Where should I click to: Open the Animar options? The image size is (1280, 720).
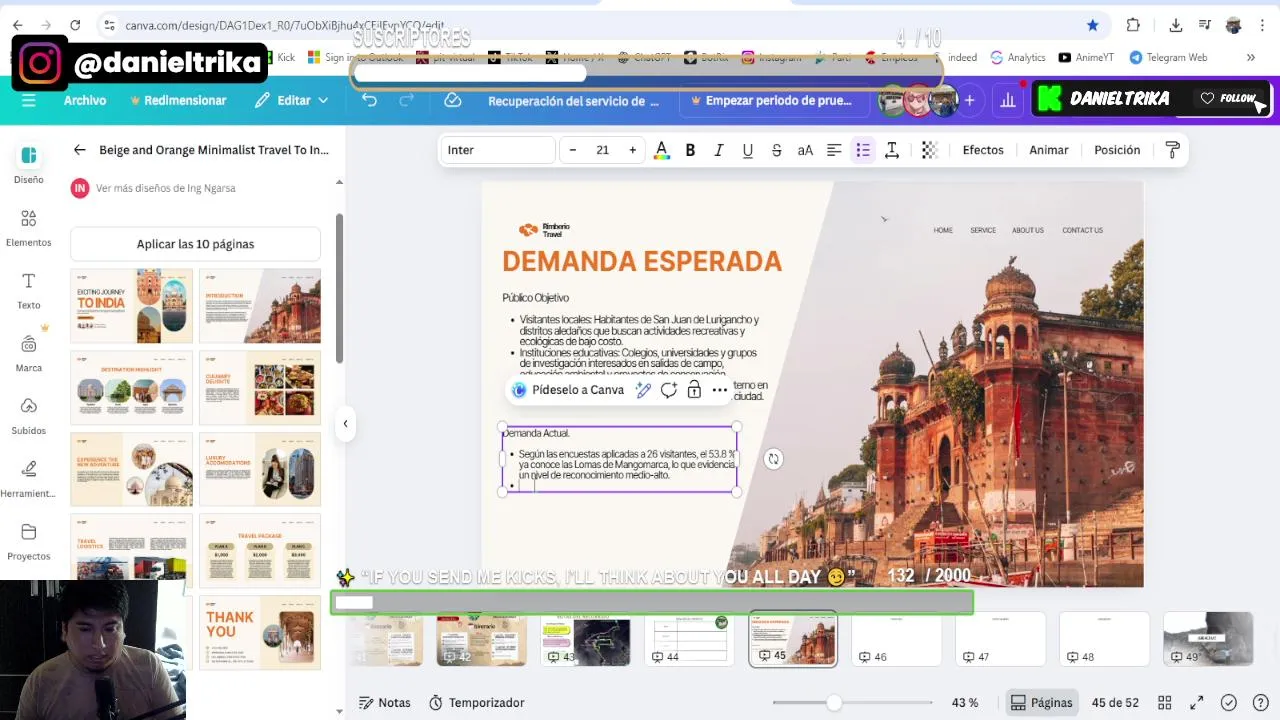pos(1049,150)
